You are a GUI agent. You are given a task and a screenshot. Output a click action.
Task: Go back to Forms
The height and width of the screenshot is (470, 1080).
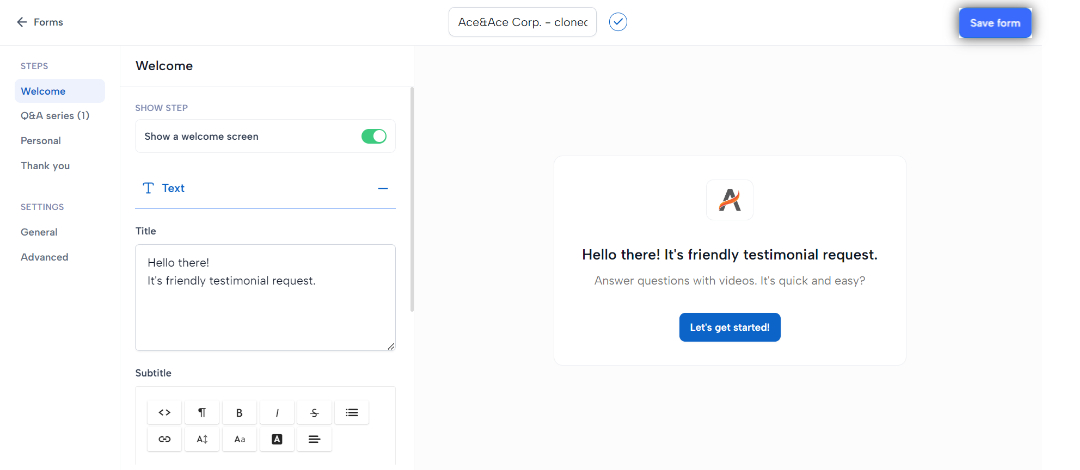40,22
